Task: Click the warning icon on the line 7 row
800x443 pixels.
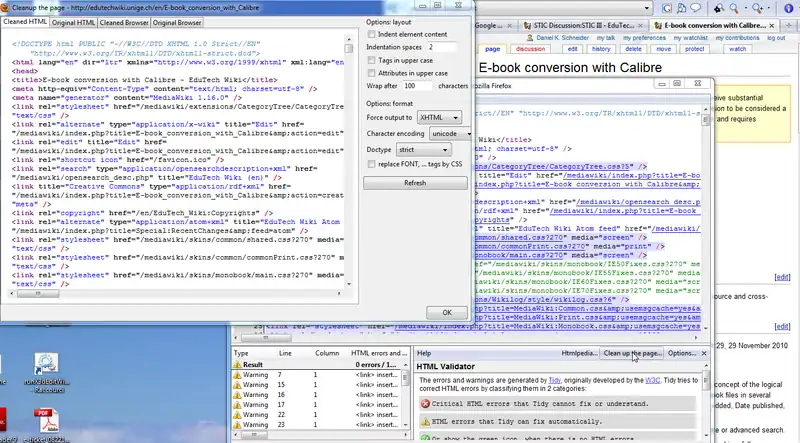Action: 237,374
